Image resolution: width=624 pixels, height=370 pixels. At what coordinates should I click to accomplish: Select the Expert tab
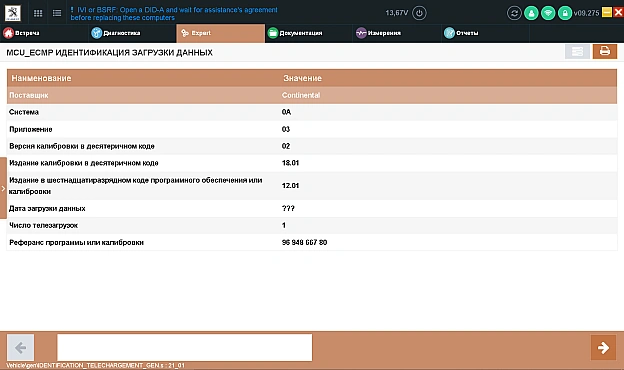click(220, 33)
